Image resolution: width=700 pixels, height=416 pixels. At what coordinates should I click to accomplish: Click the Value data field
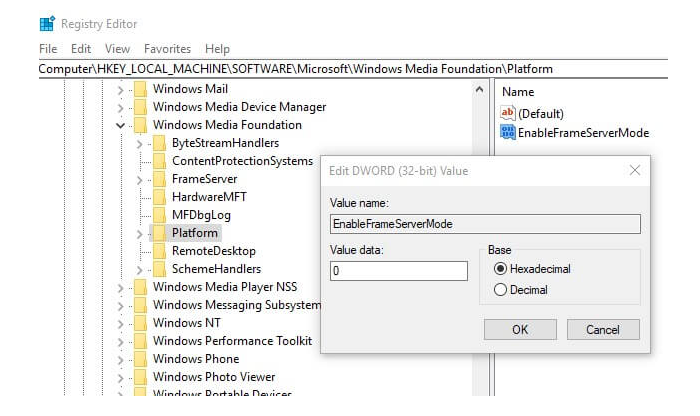coord(399,271)
